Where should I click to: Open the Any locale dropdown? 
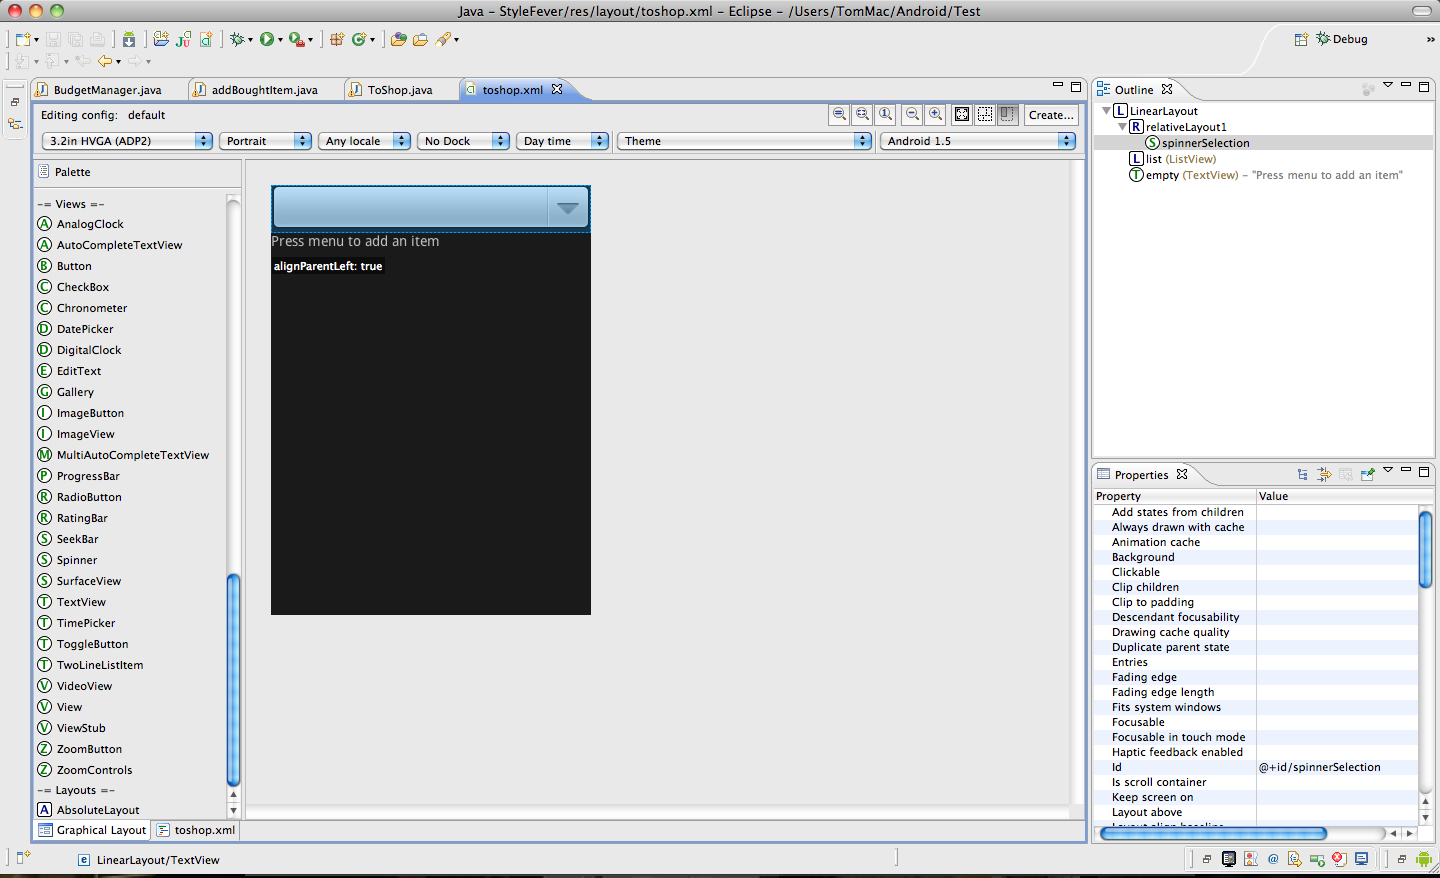point(364,141)
